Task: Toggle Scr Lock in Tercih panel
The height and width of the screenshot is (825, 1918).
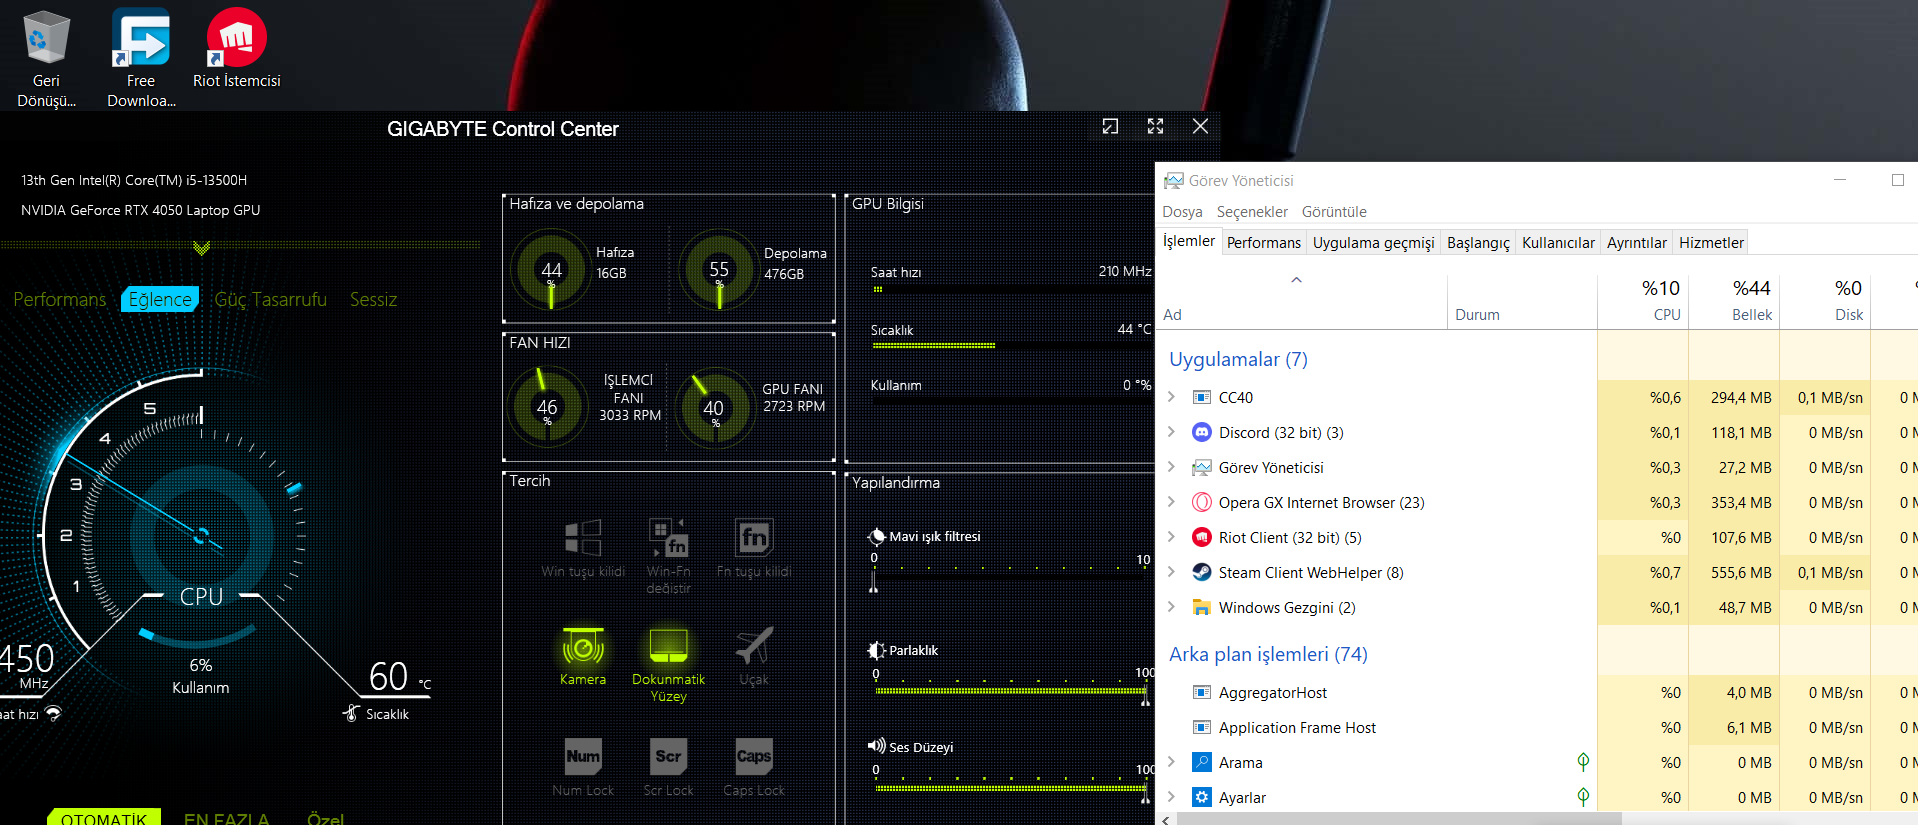Action: pos(668,767)
